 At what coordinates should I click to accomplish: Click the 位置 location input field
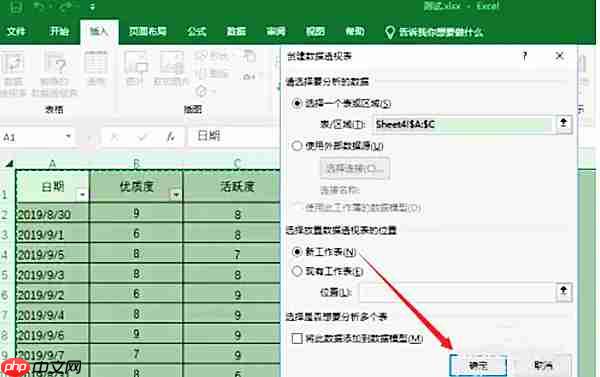click(457, 292)
